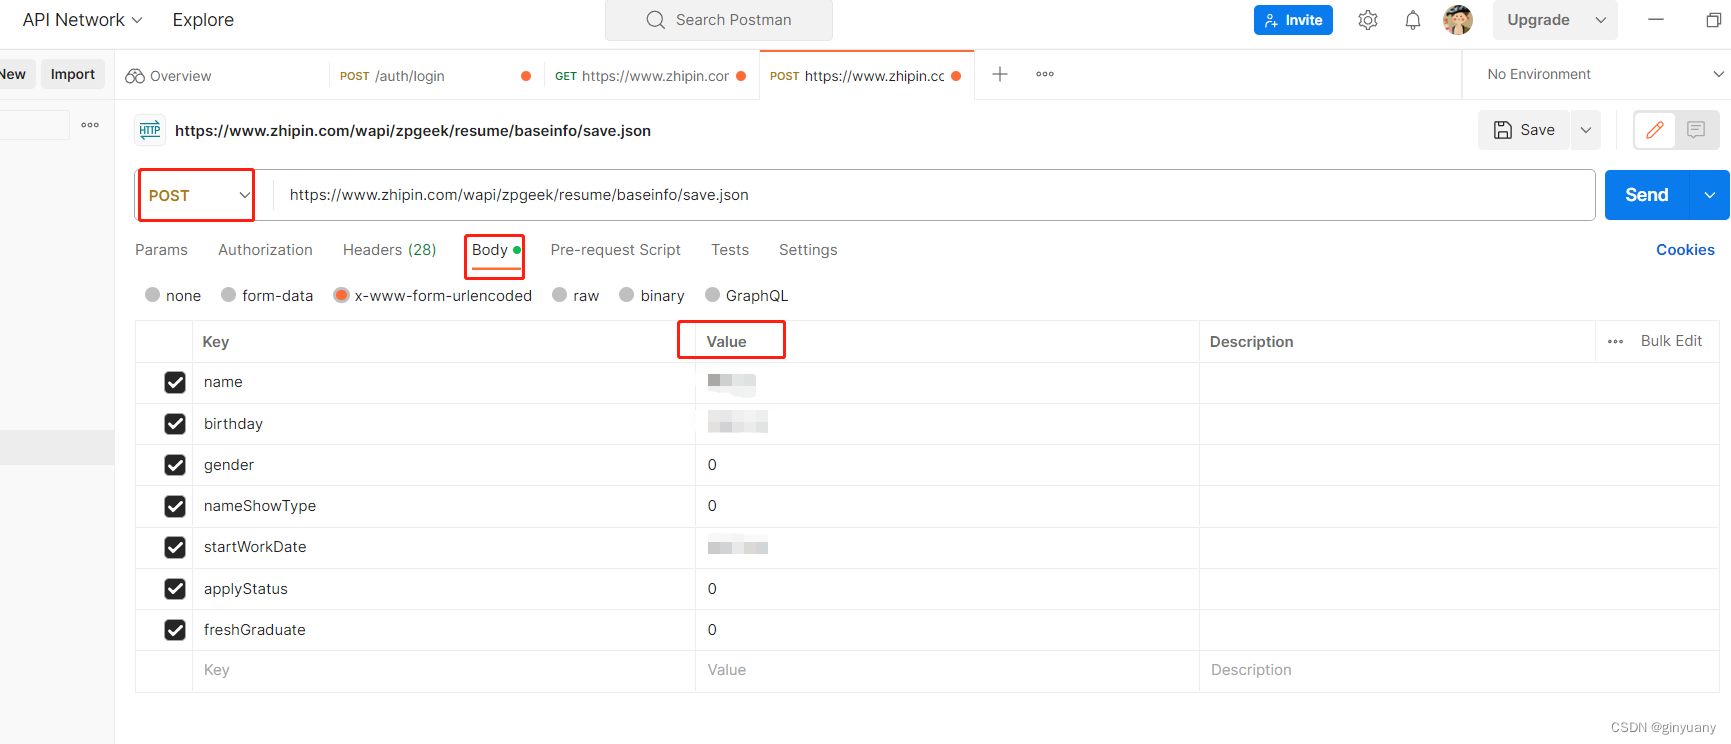The height and width of the screenshot is (744, 1731).
Task: Click the HTTP request type icon
Action: [150, 130]
